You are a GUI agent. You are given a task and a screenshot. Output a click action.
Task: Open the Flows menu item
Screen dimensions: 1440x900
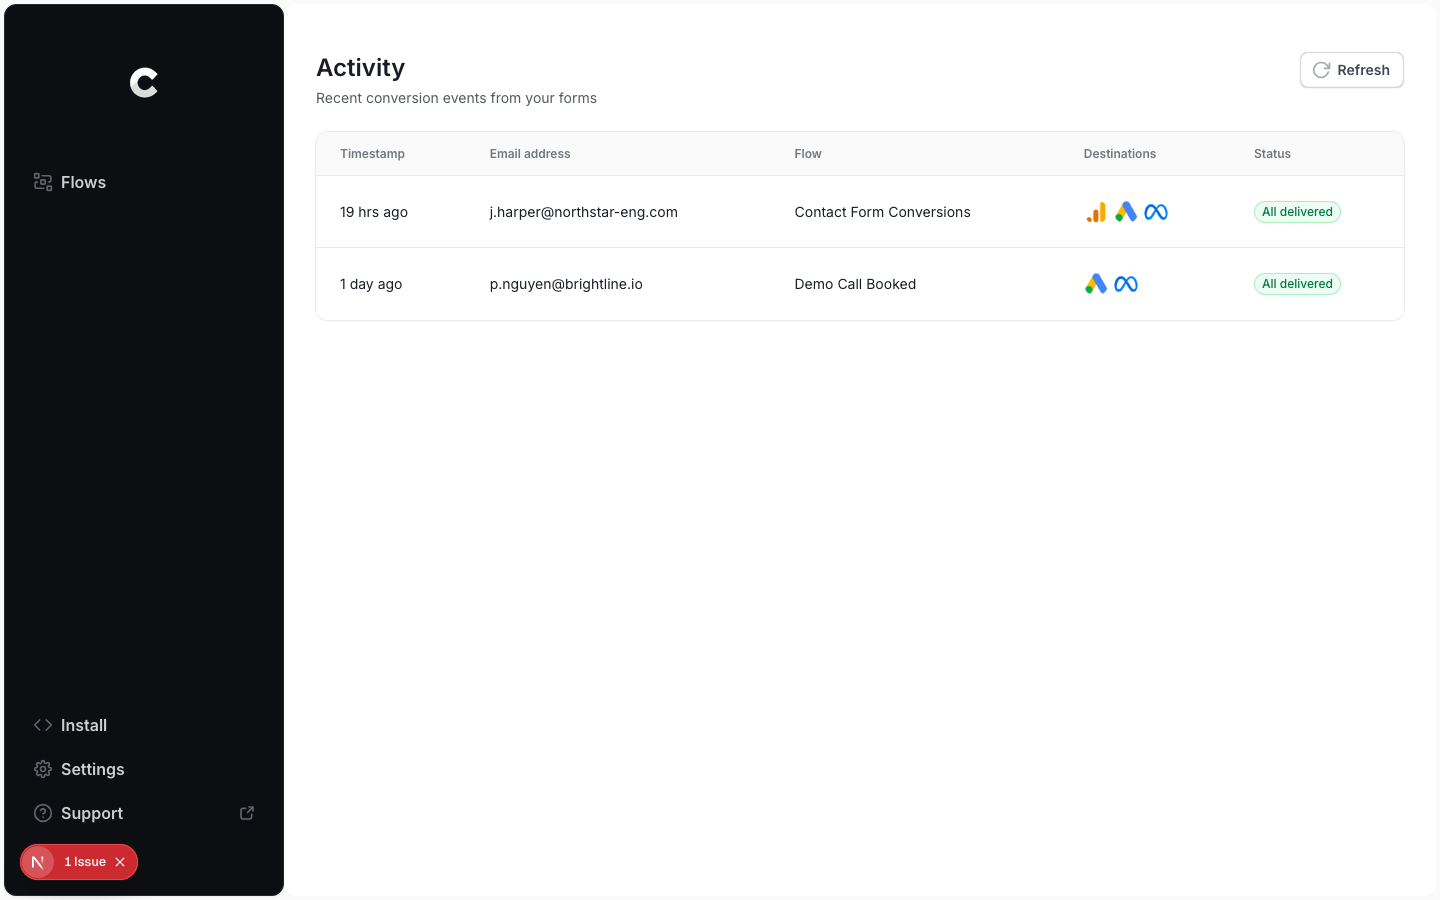(144, 182)
